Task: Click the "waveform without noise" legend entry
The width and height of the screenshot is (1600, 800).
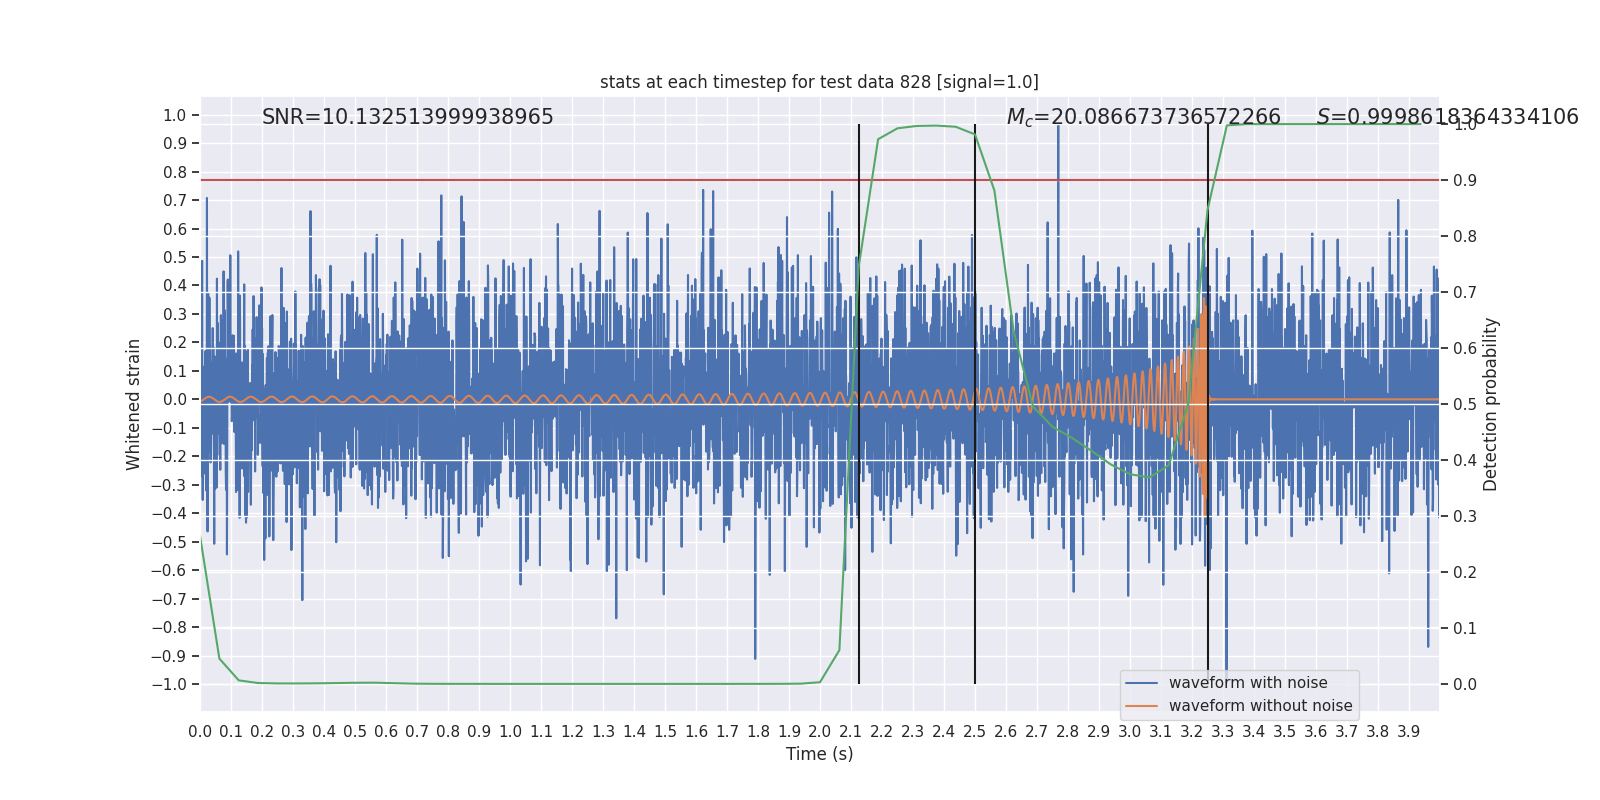Action: pyautogui.click(x=1260, y=706)
